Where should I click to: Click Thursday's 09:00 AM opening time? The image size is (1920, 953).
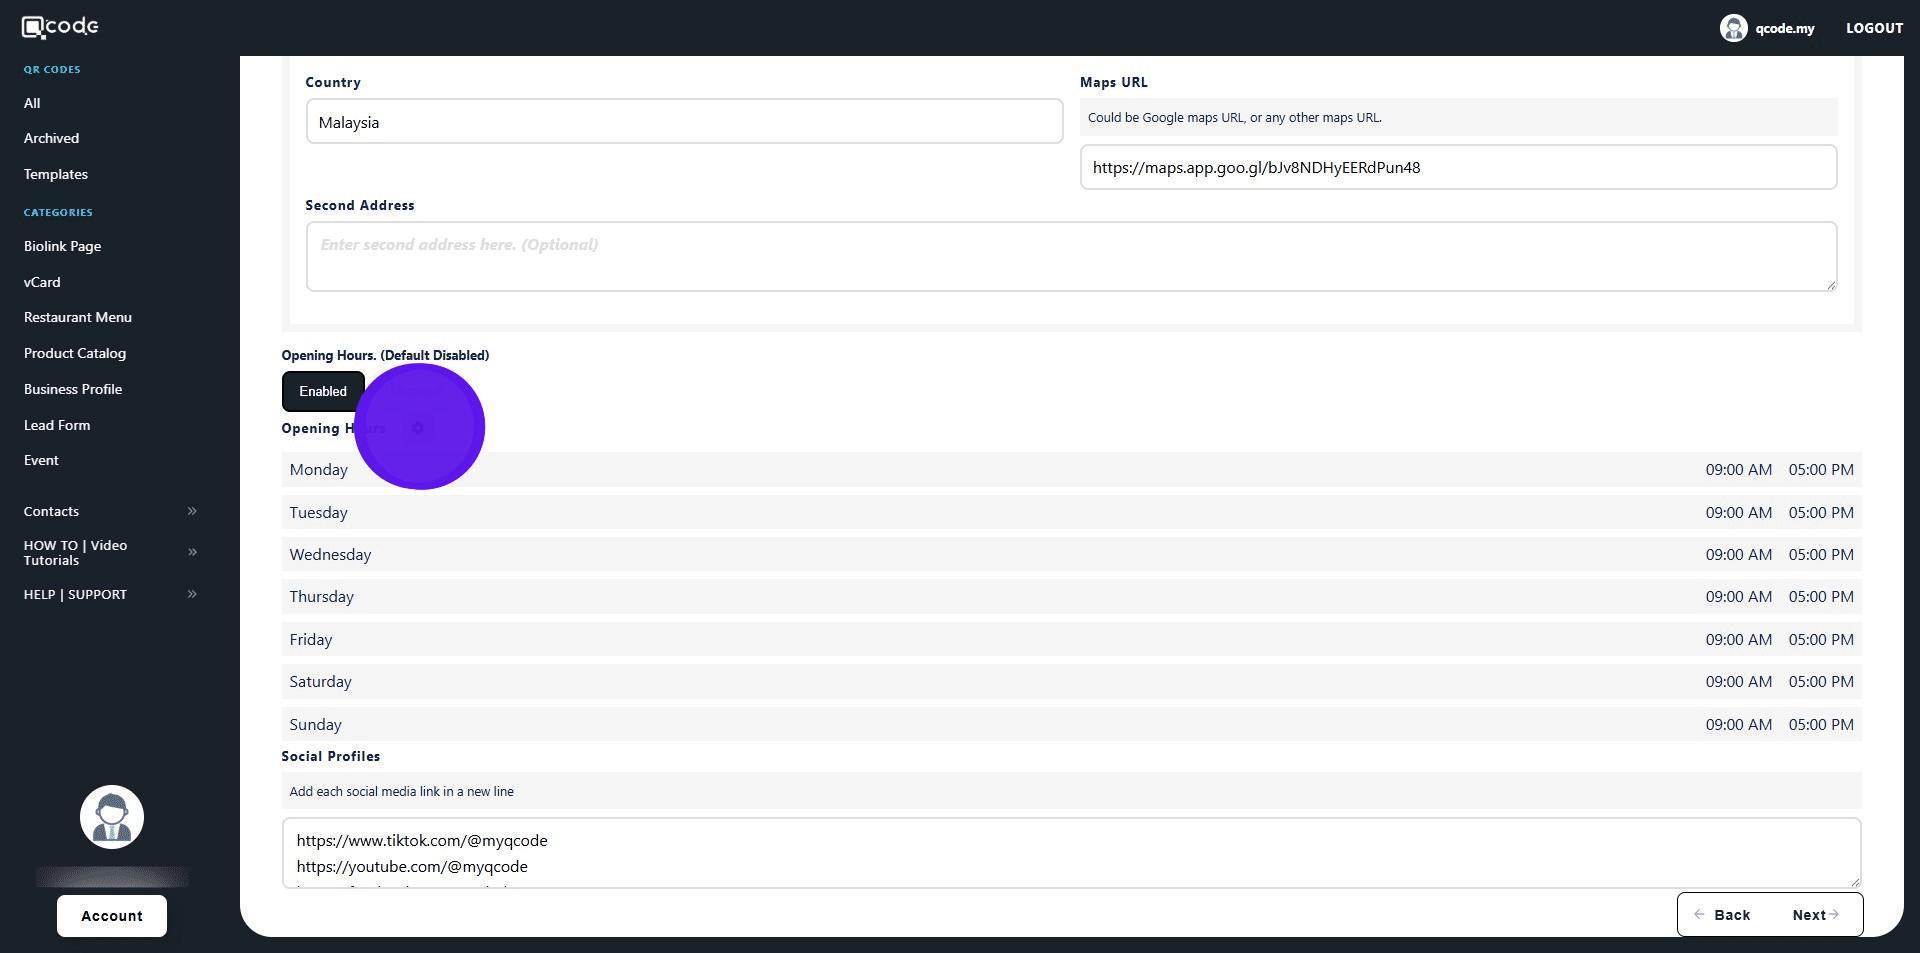1739,596
